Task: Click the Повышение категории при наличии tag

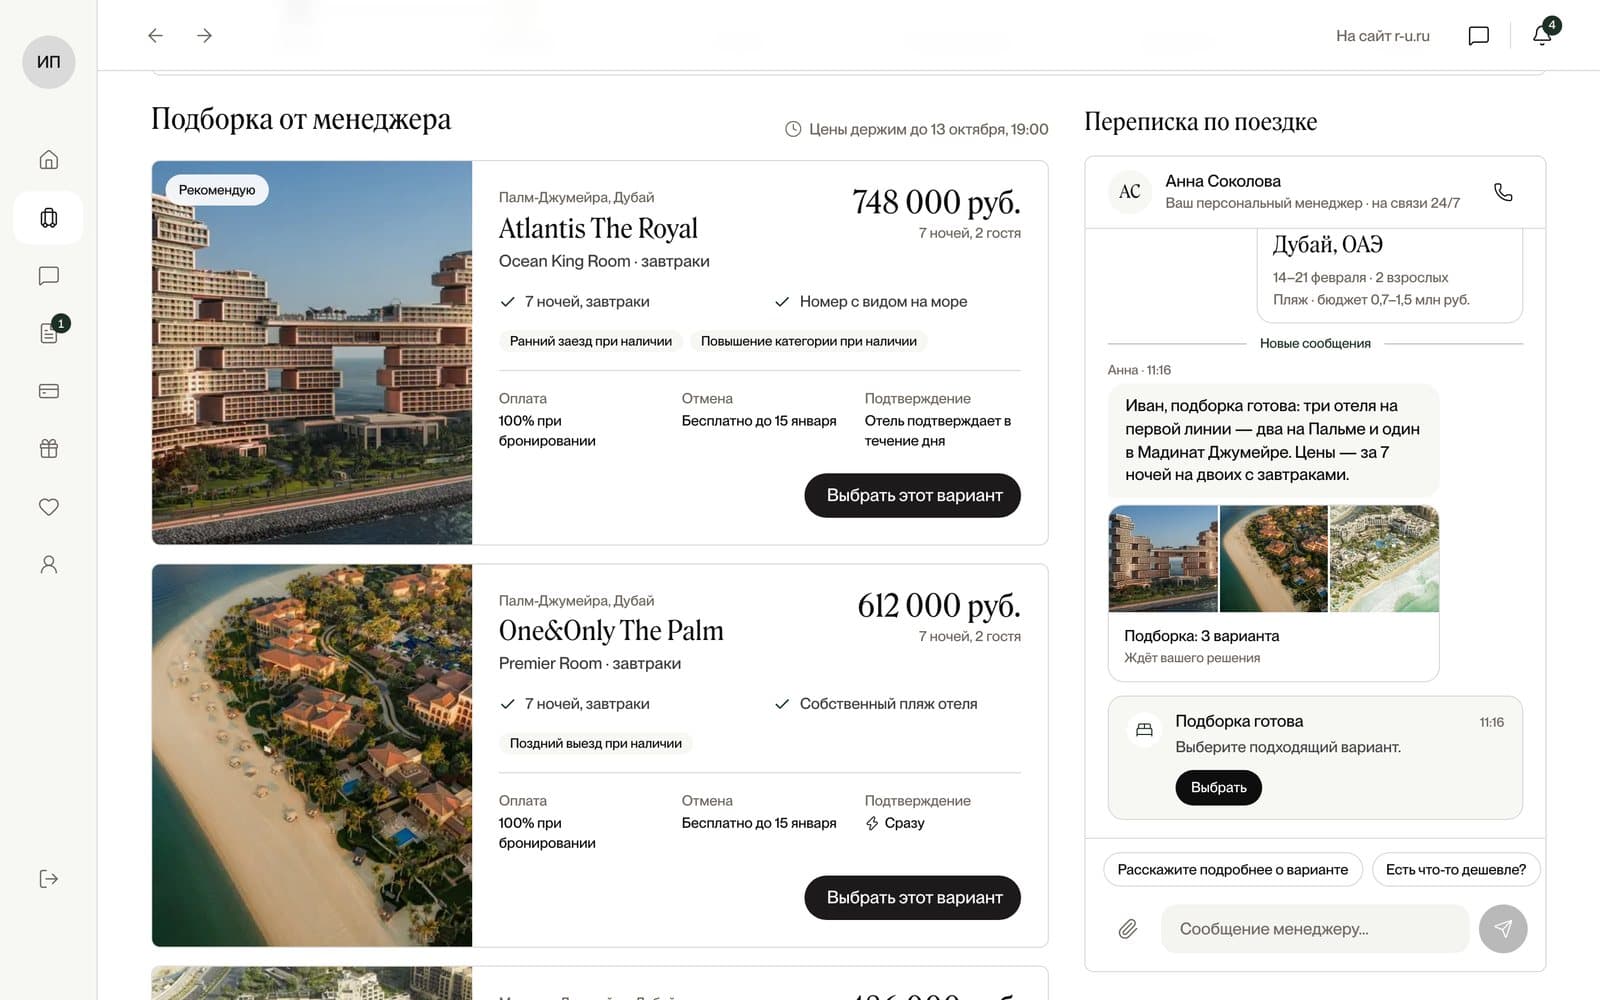Action: 808,341
